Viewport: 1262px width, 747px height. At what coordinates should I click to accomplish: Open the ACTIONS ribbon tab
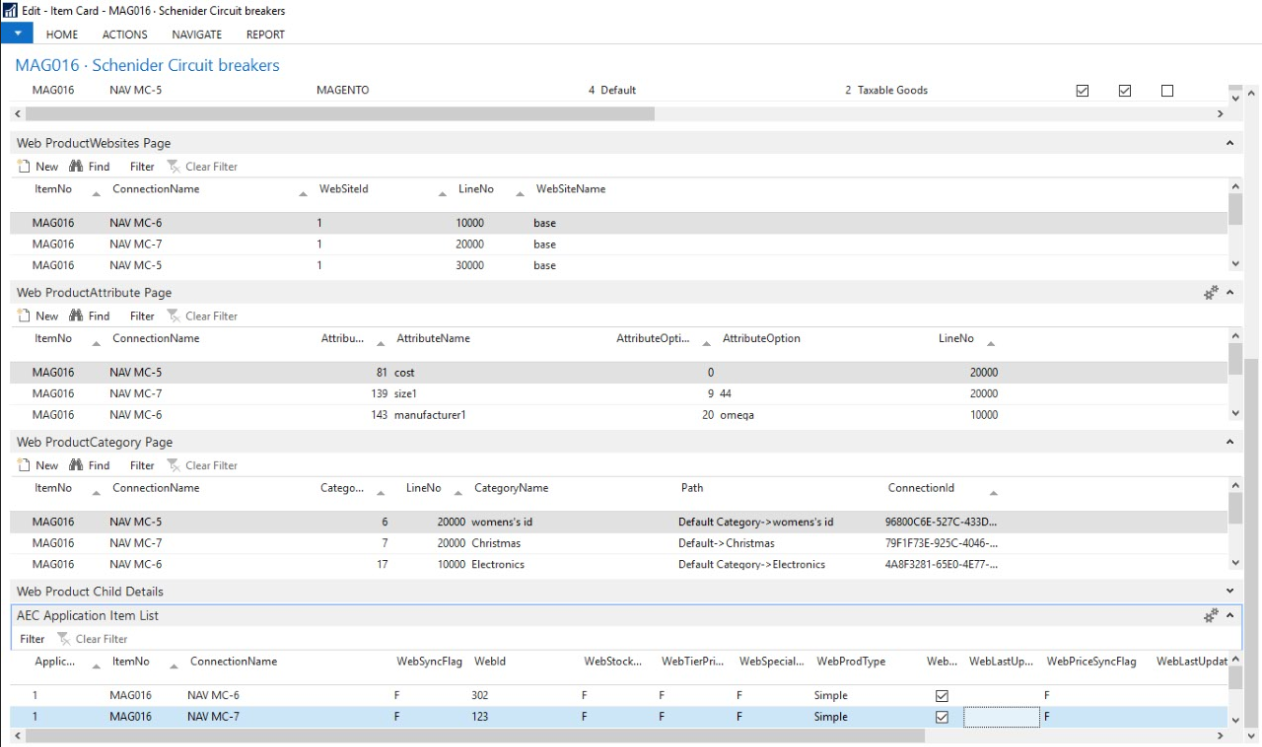click(125, 34)
